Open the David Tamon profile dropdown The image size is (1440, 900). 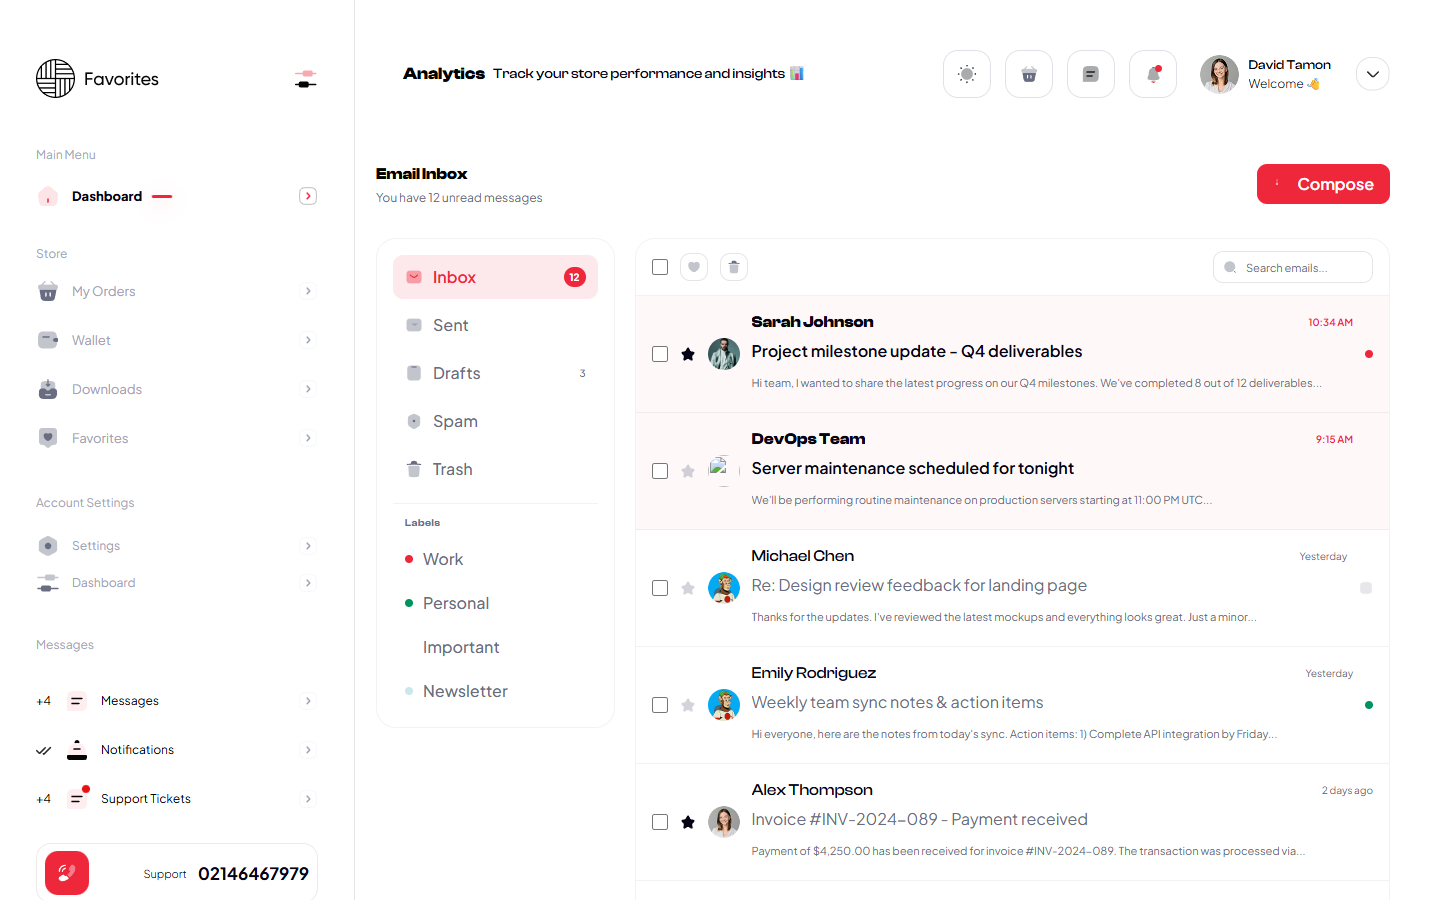click(x=1372, y=74)
